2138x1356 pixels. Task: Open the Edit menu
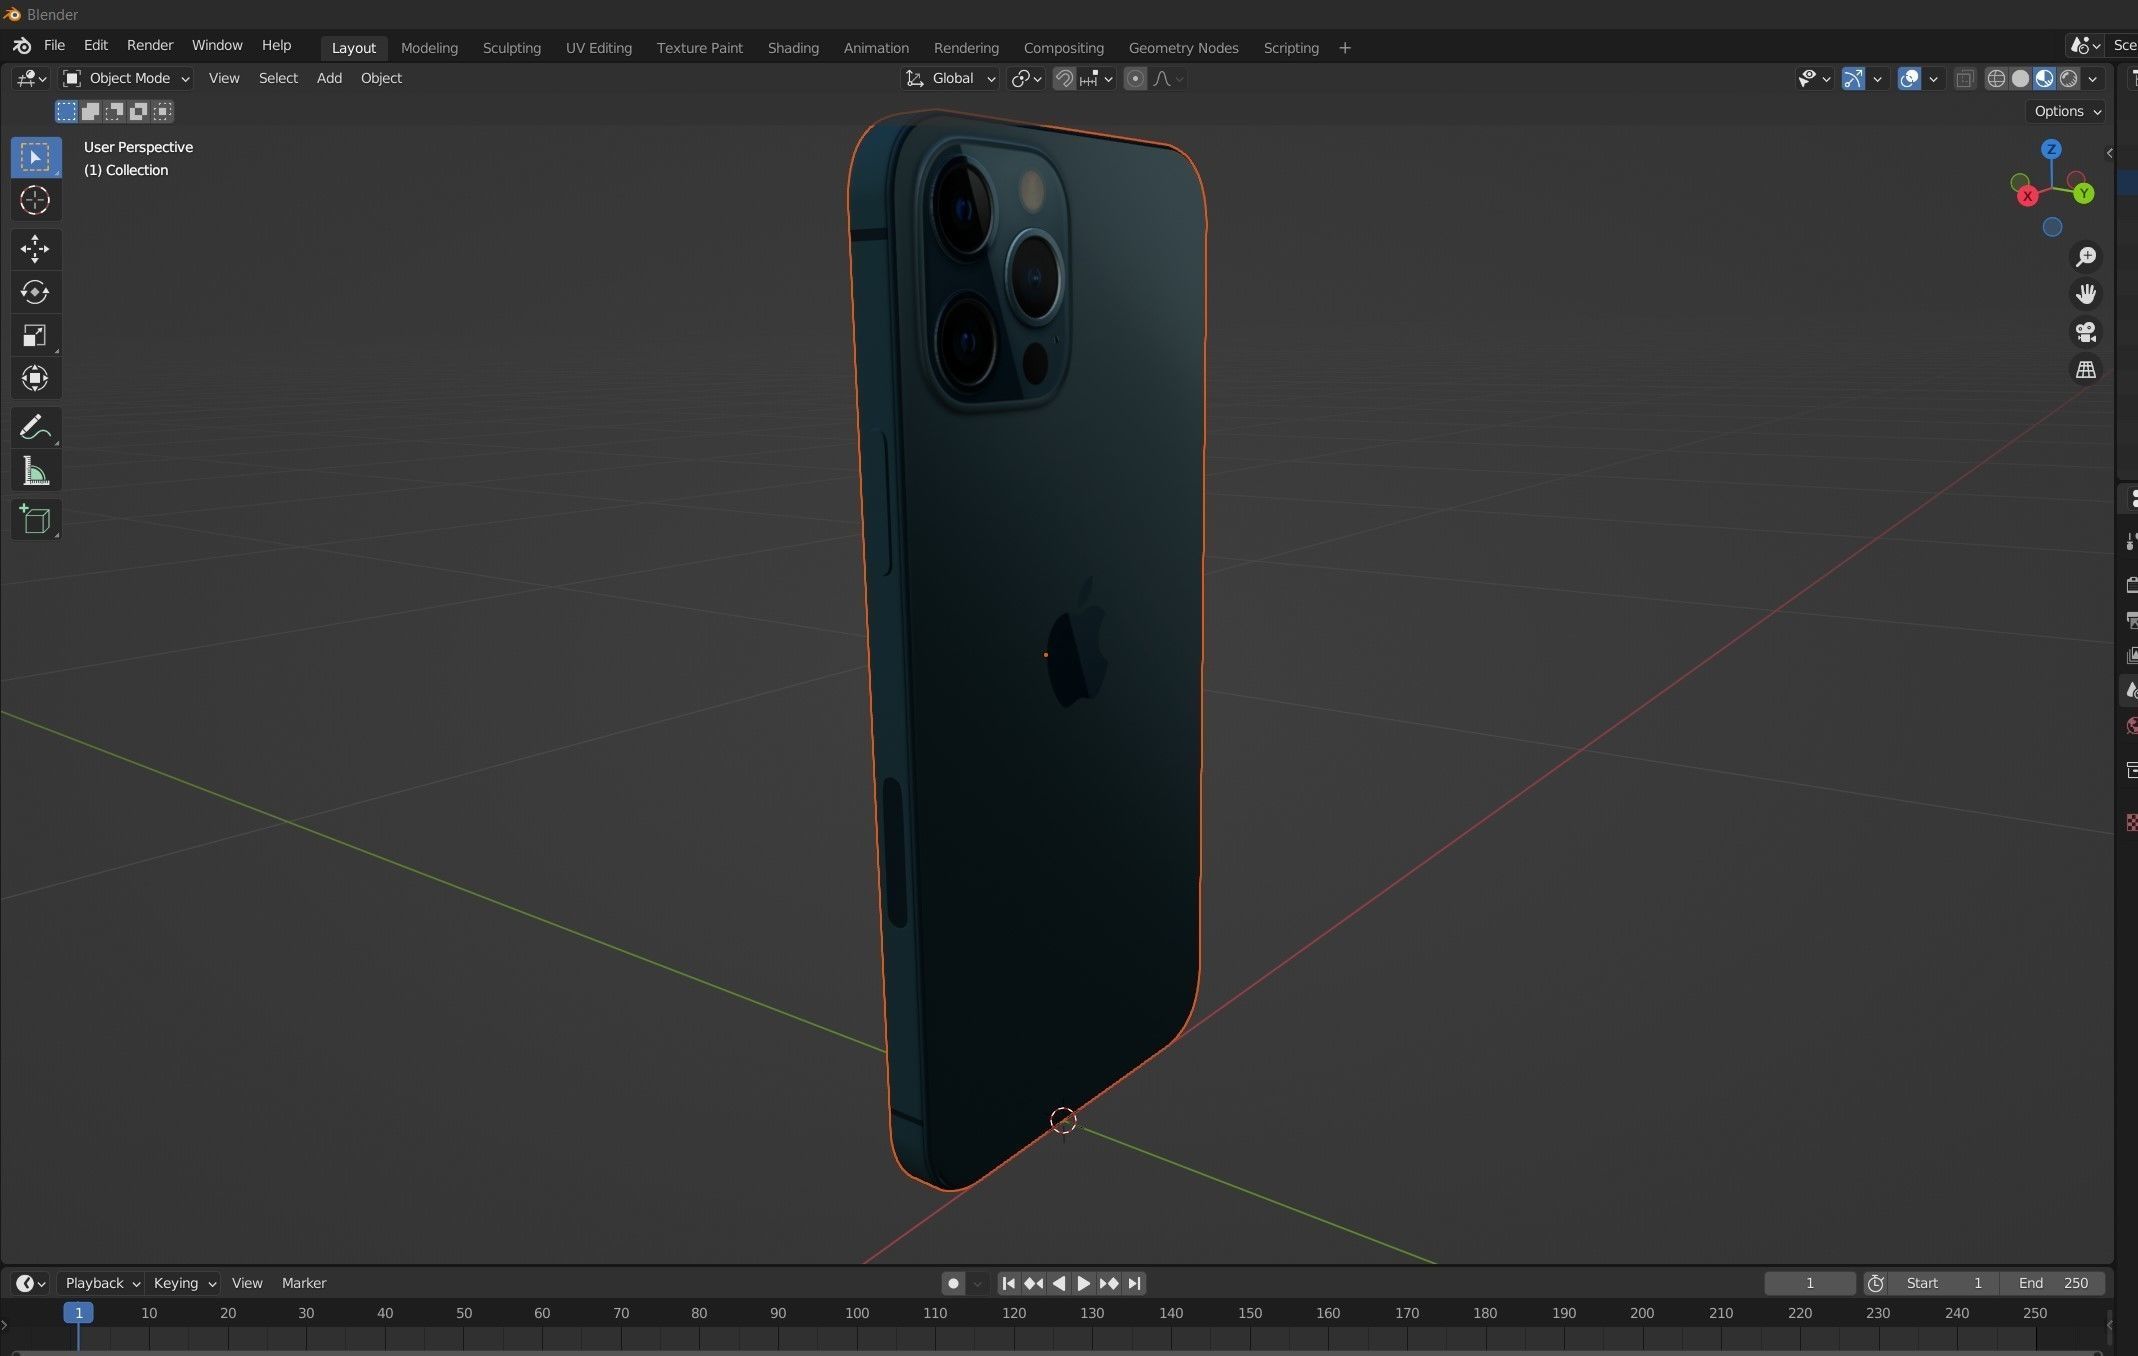coord(95,46)
